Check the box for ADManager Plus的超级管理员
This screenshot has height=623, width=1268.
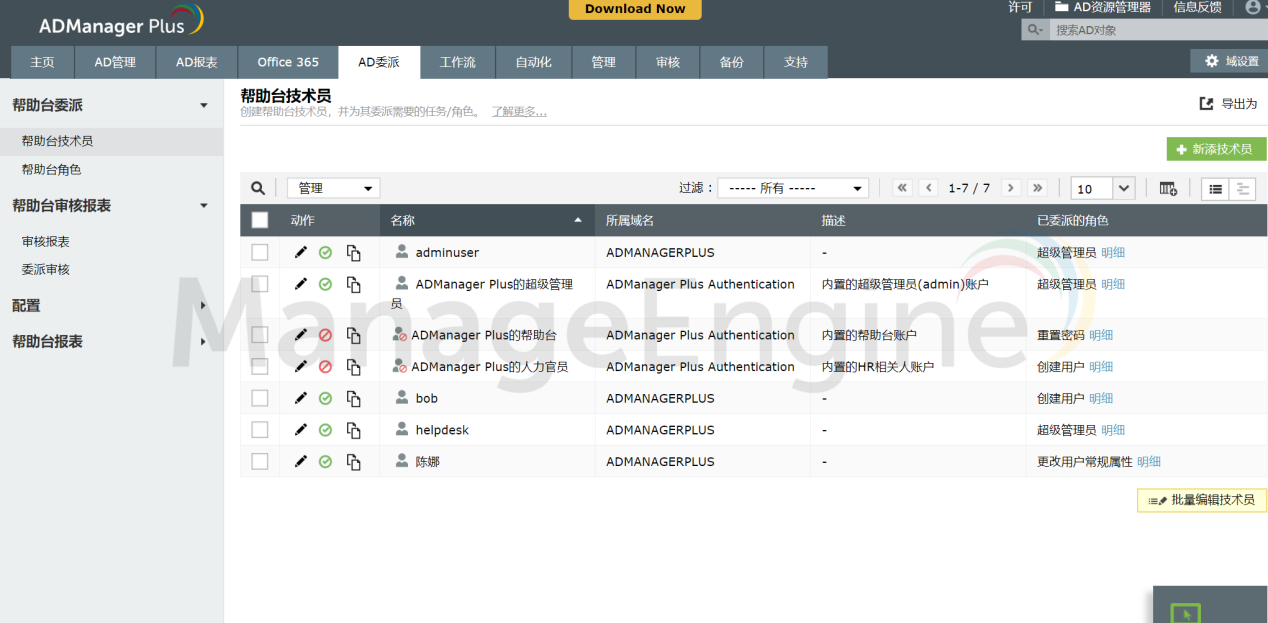(260, 284)
